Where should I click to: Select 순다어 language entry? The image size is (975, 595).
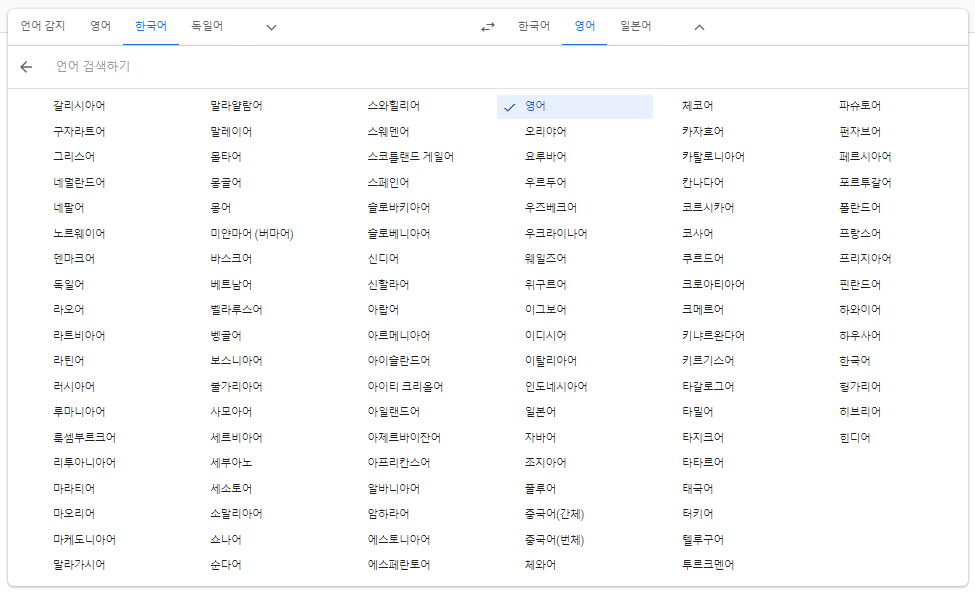(226, 565)
